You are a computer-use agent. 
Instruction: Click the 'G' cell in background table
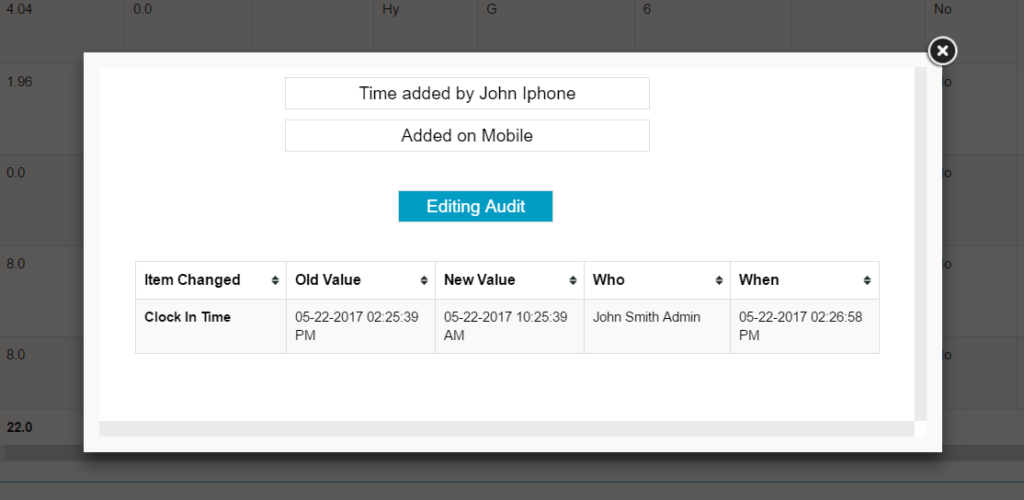pyautogui.click(x=491, y=9)
